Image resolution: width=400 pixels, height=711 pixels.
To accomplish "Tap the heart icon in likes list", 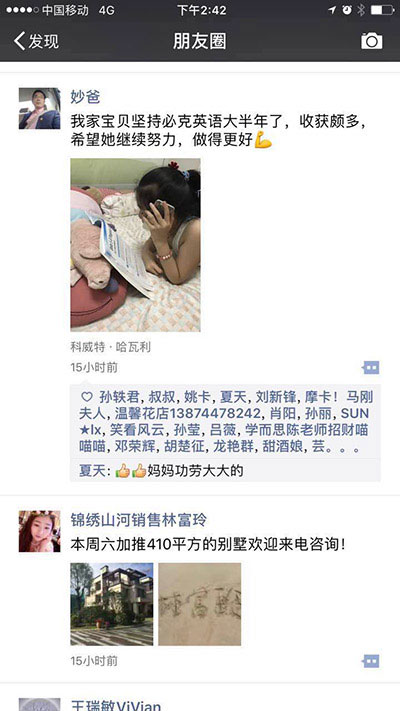I will click(87, 397).
